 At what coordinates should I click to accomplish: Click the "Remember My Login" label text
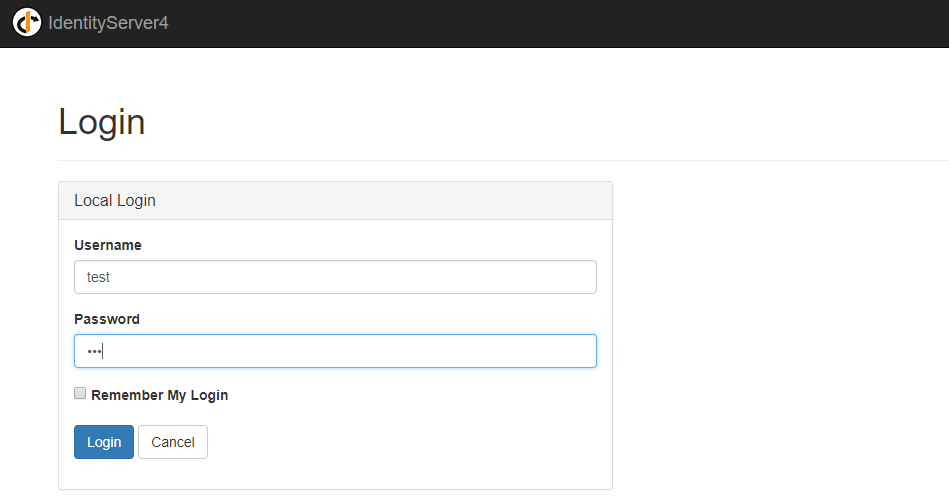pyautogui.click(x=159, y=395)
